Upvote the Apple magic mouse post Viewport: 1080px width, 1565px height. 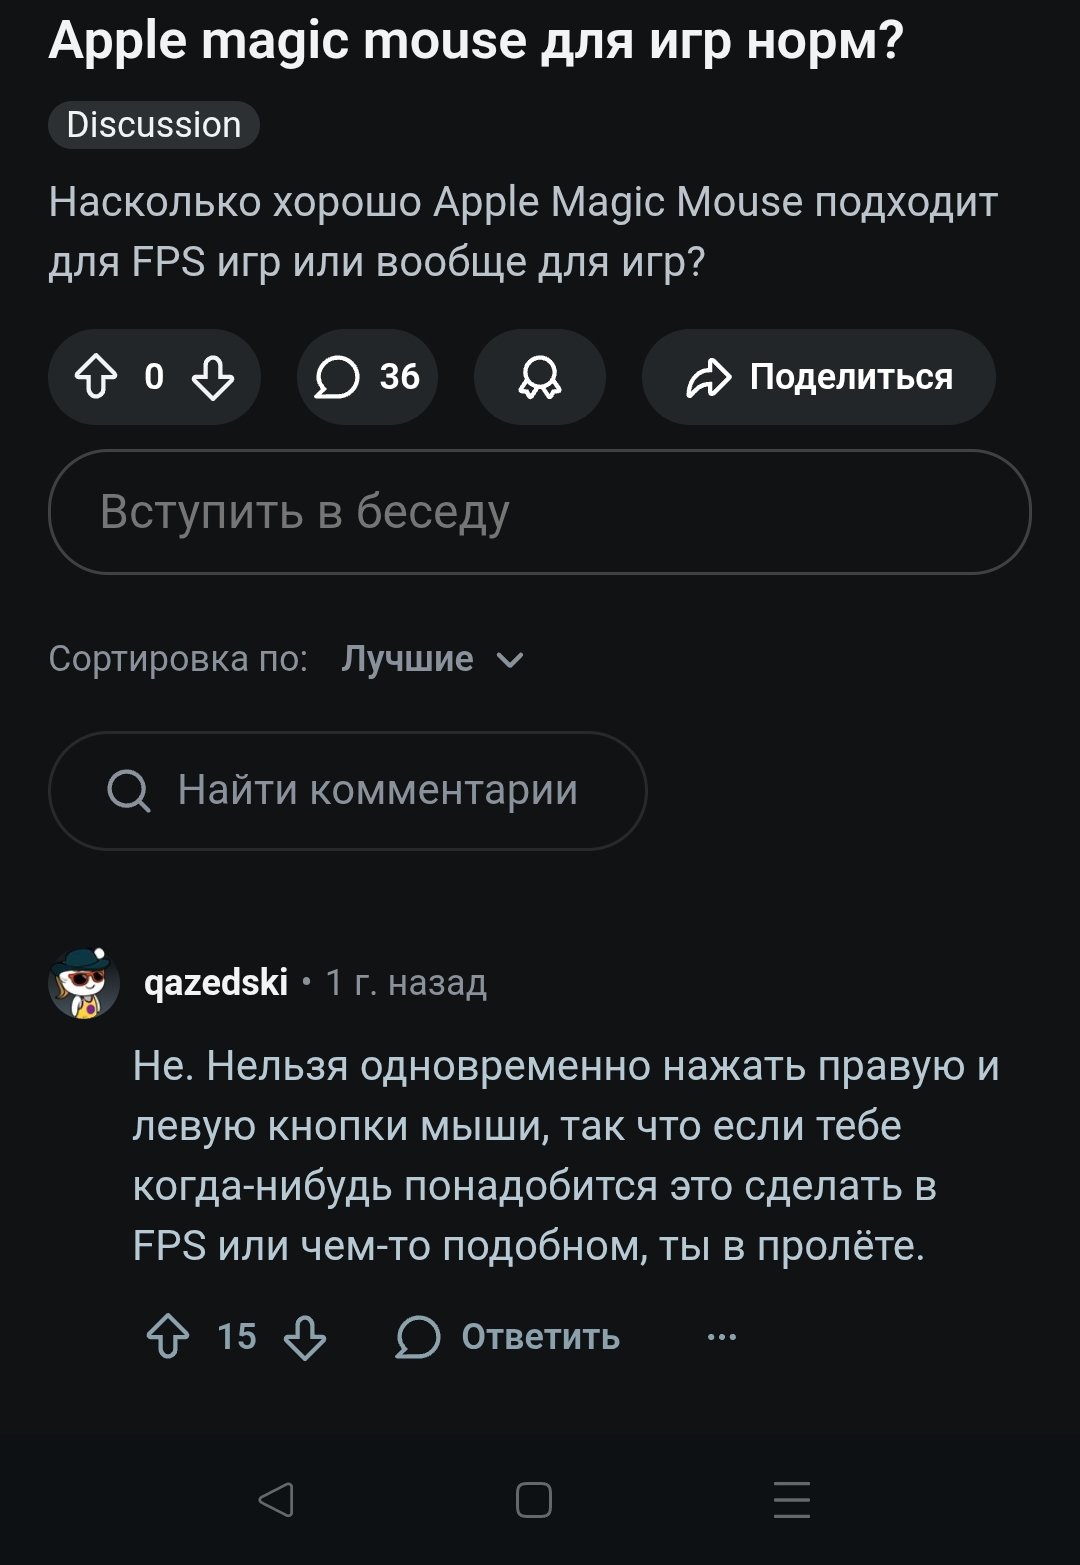pos(96,378)
